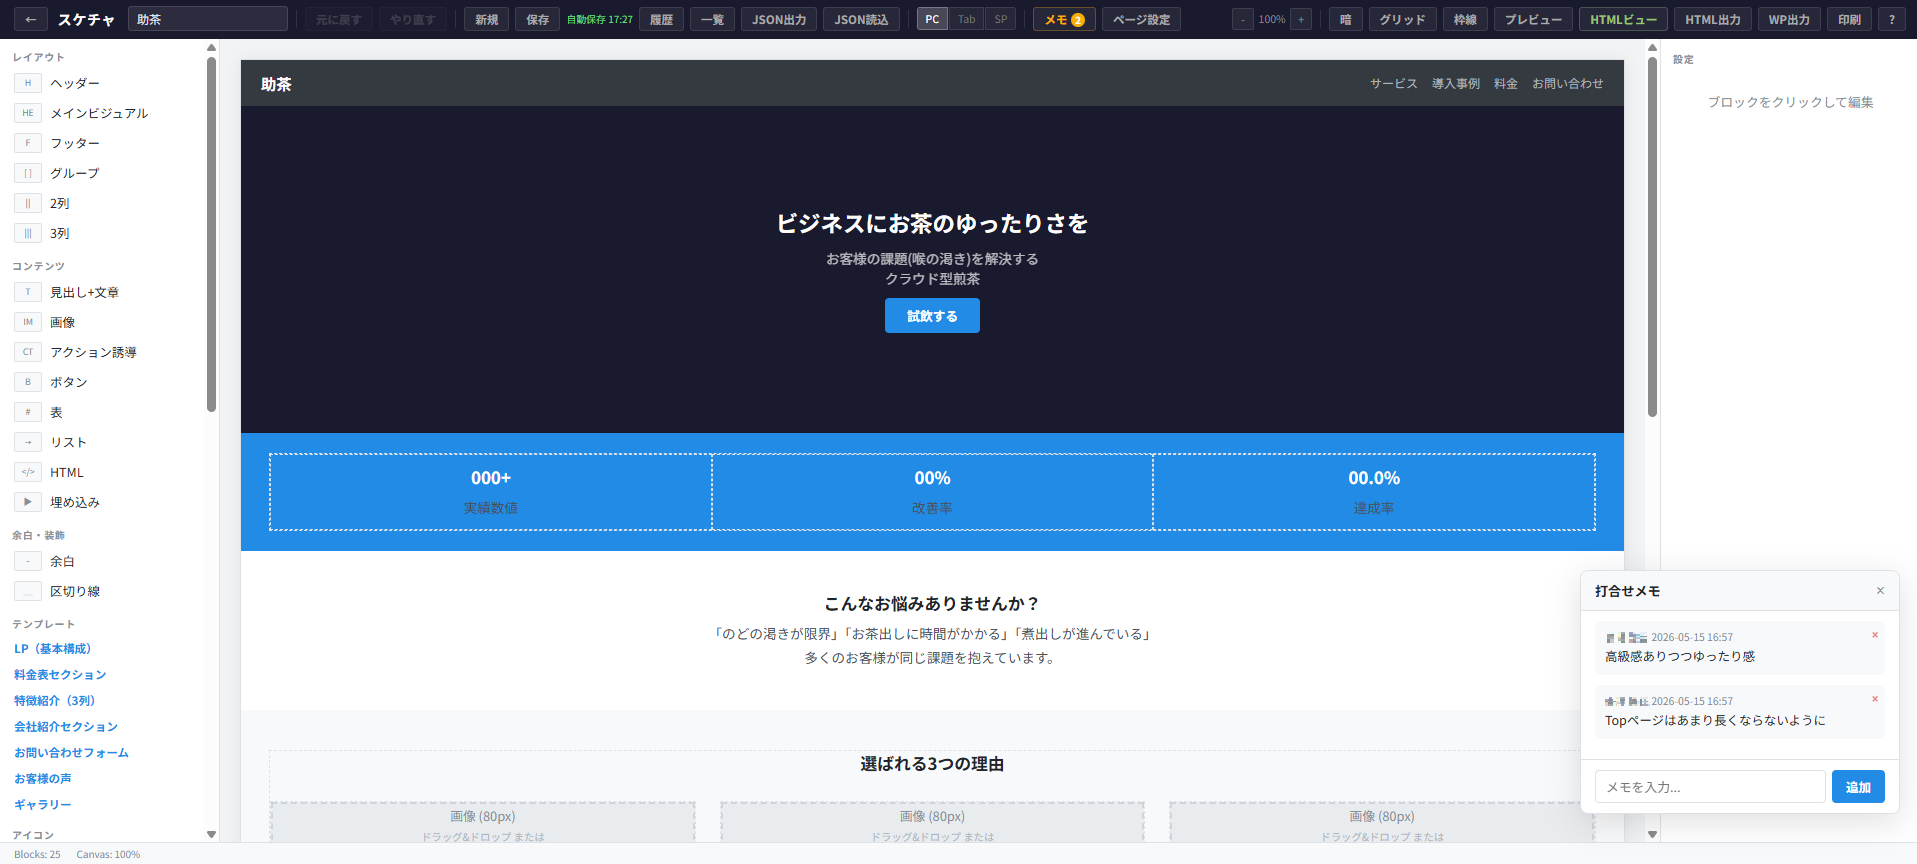Click the left sidebar scroll-down arrow
This screenshot has height=864, width=1917.
(x=211, y=834)
